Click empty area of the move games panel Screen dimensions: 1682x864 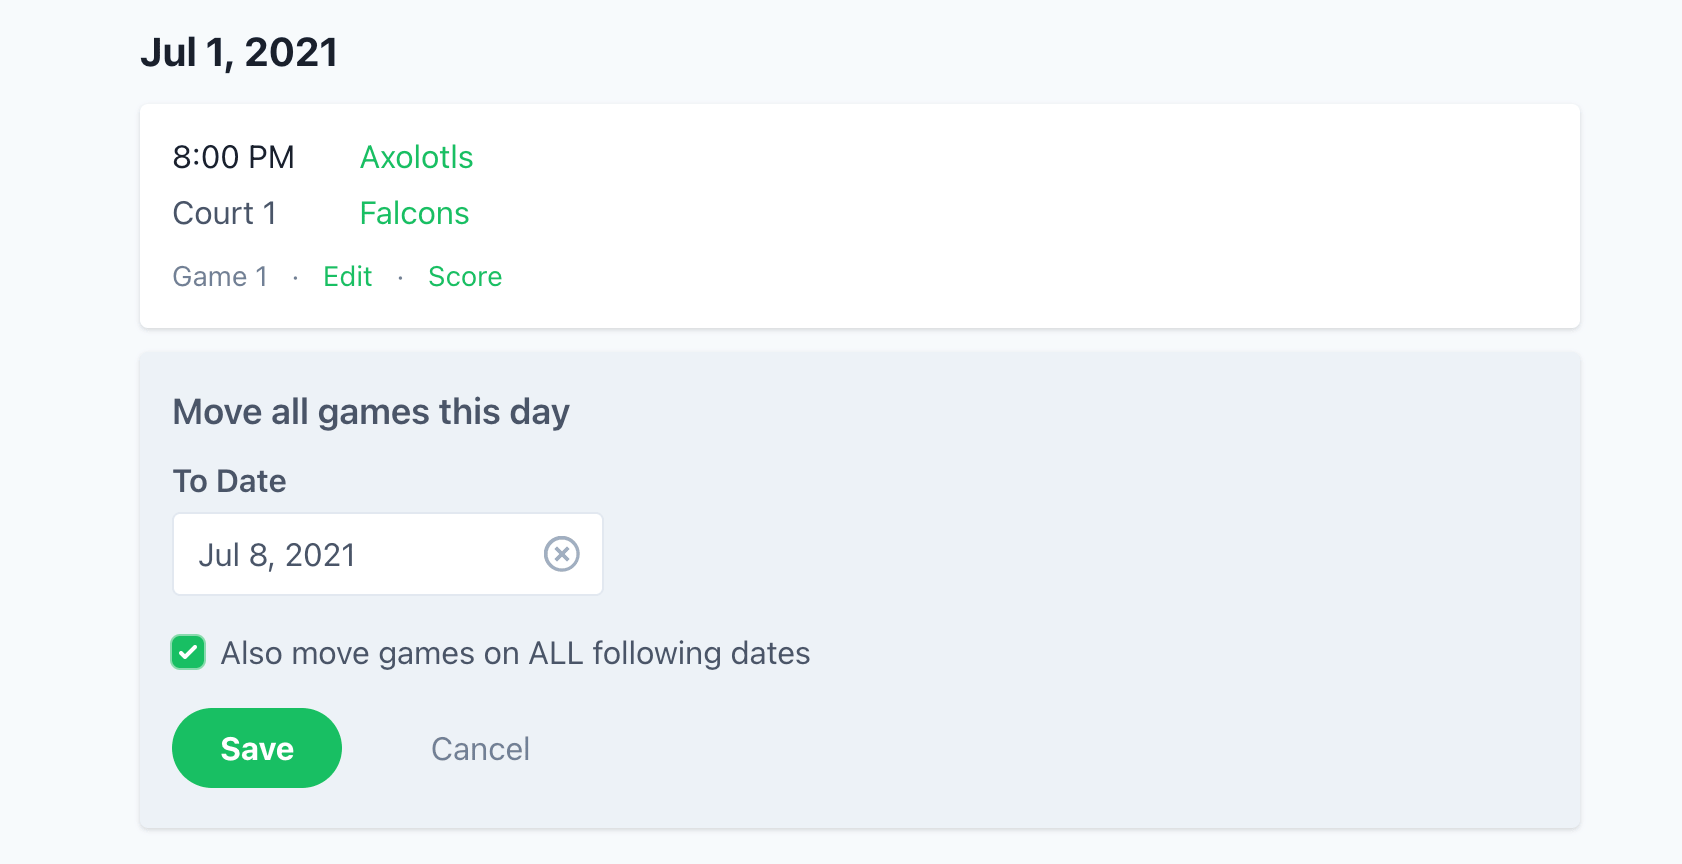tap(1100, 600)
